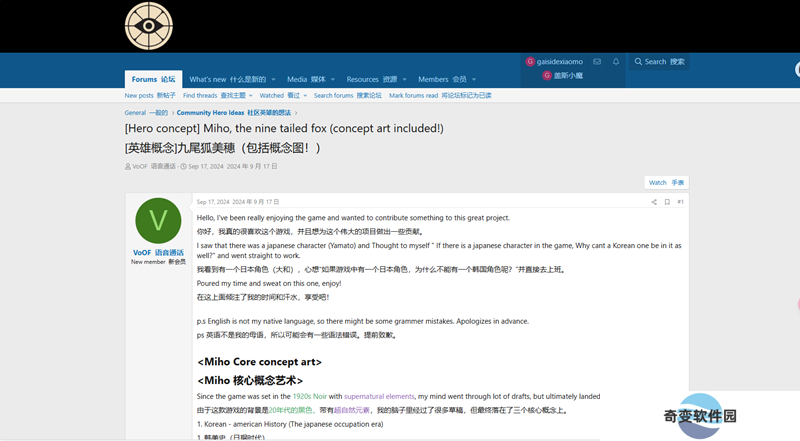Expand the Members dropdown arrow
This screenshot has height=441, width=800.
(x=474, y=80)
